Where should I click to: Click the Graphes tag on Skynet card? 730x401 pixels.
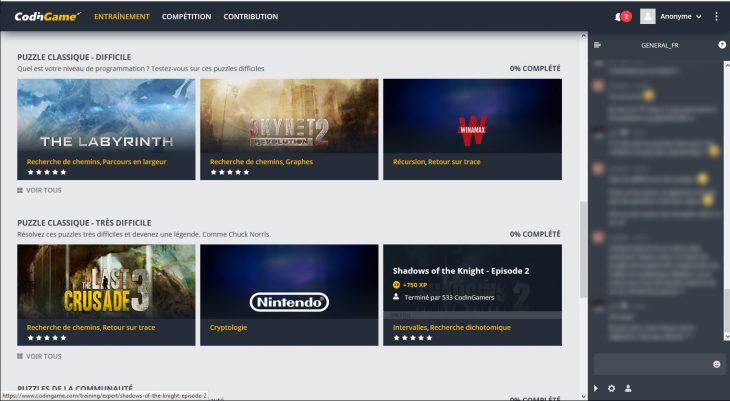point(299,162)
